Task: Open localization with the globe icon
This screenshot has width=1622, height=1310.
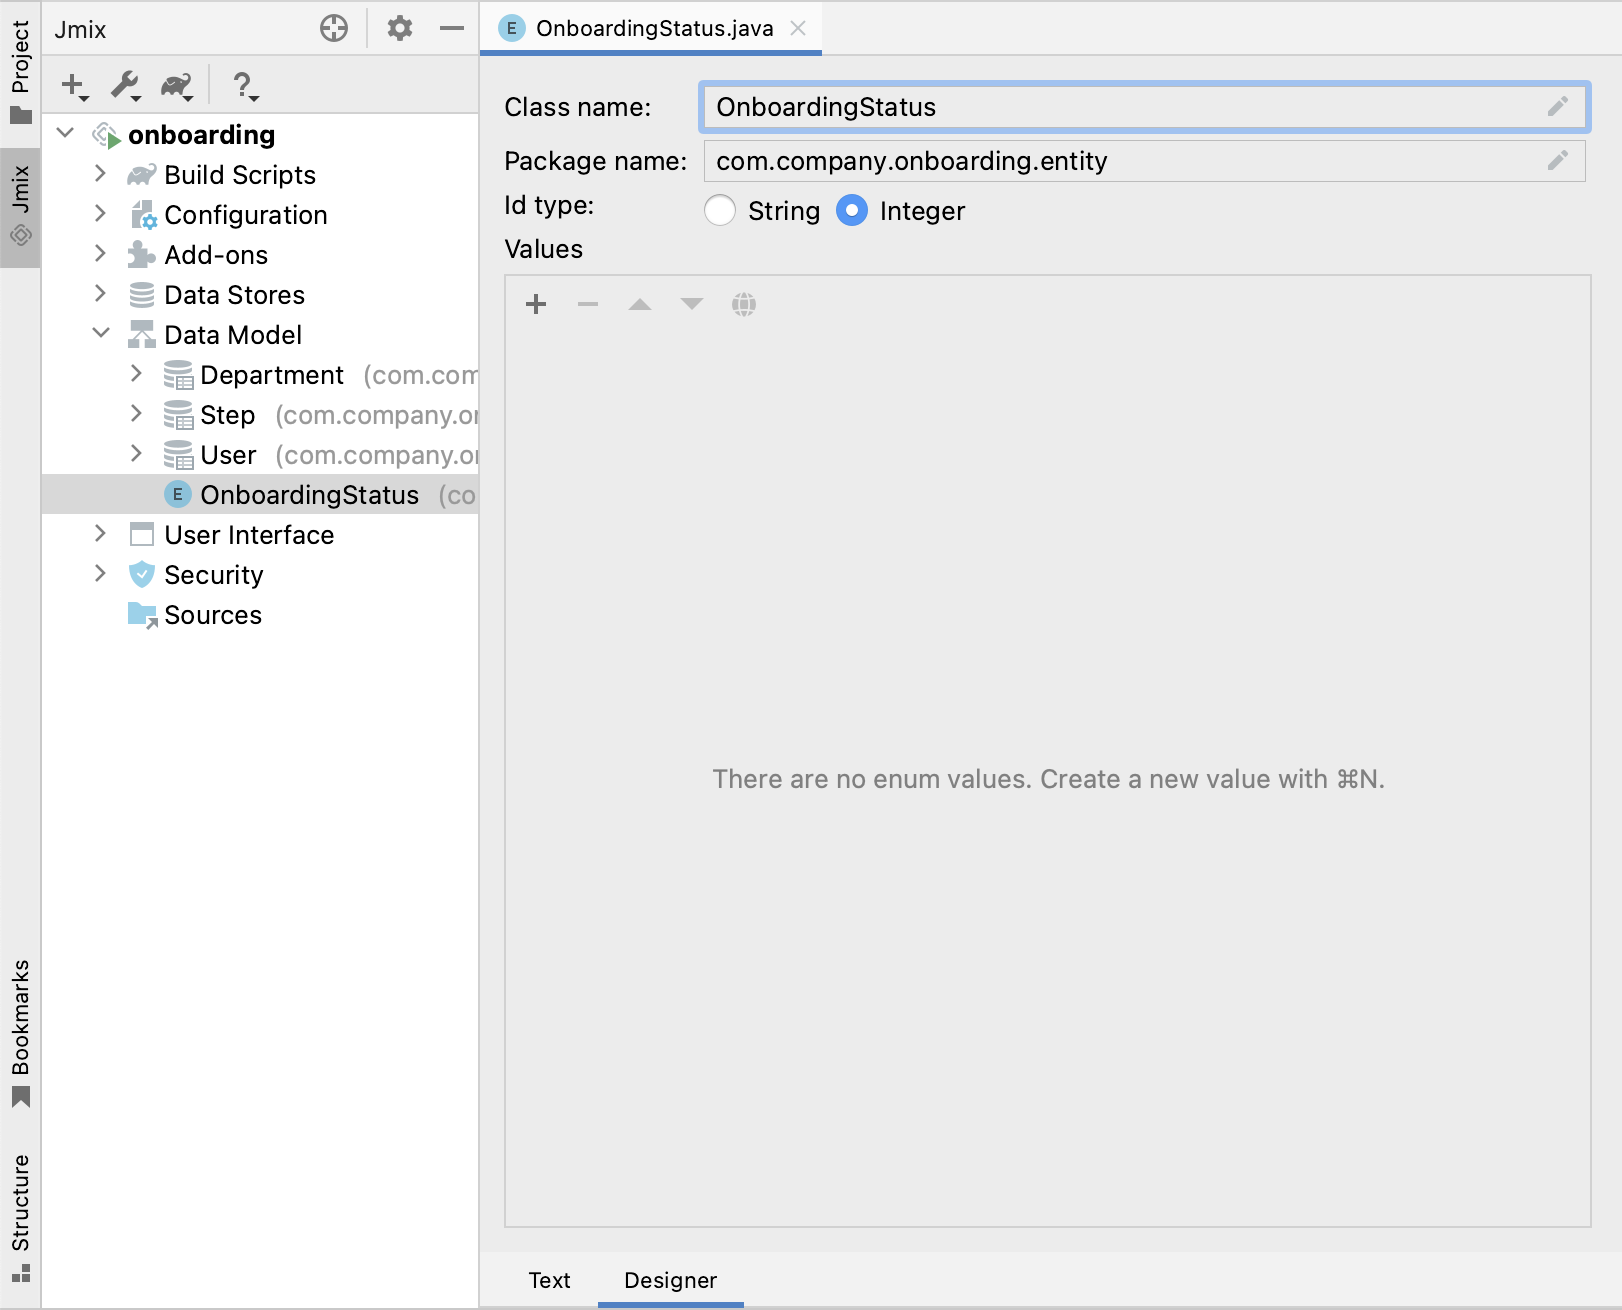Action: click(x=744, y=304)
